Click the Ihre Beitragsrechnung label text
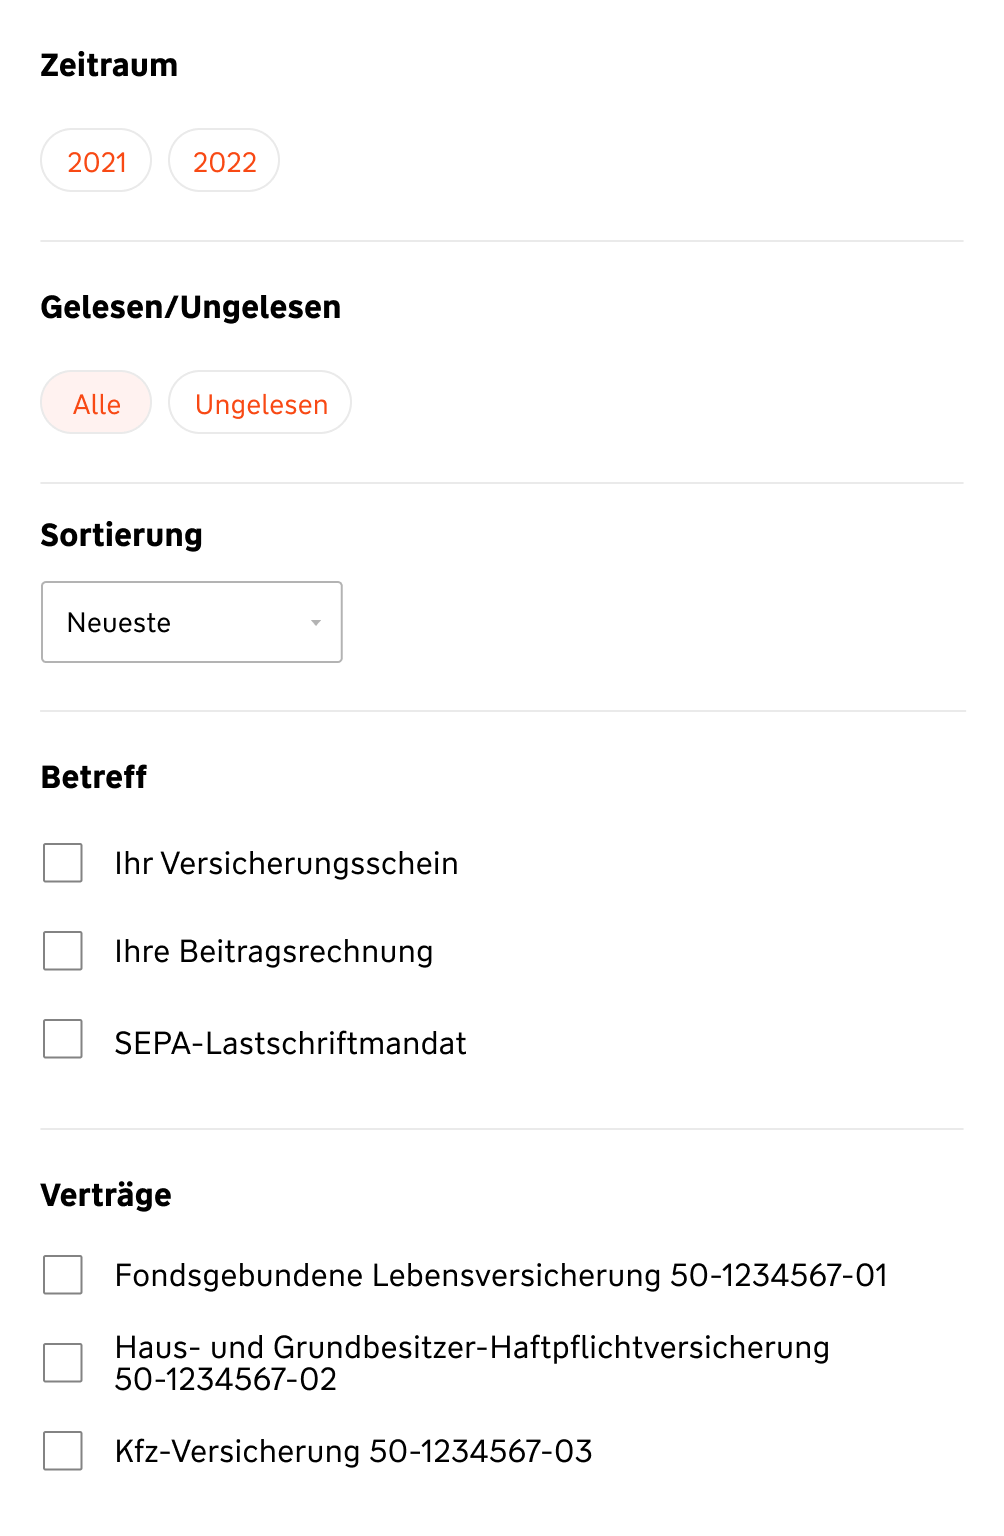This screenshot has height=1536, width=1004. click(x=273, y=952)
